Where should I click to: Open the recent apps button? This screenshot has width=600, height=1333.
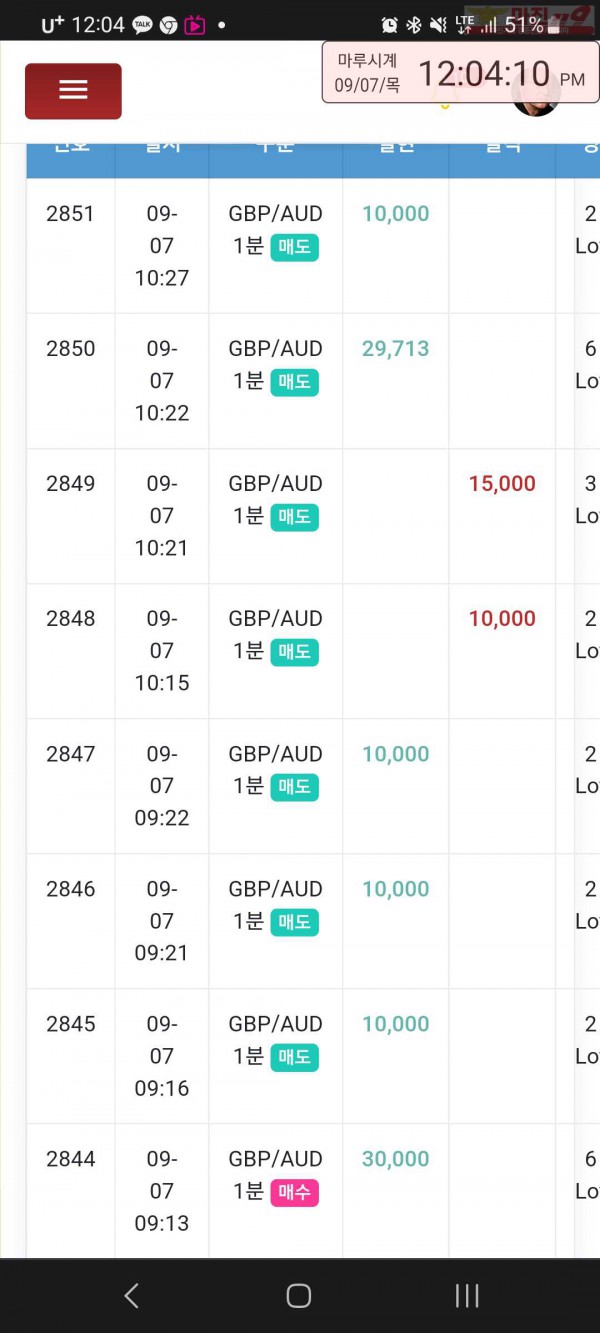[x=467, y=1296]
